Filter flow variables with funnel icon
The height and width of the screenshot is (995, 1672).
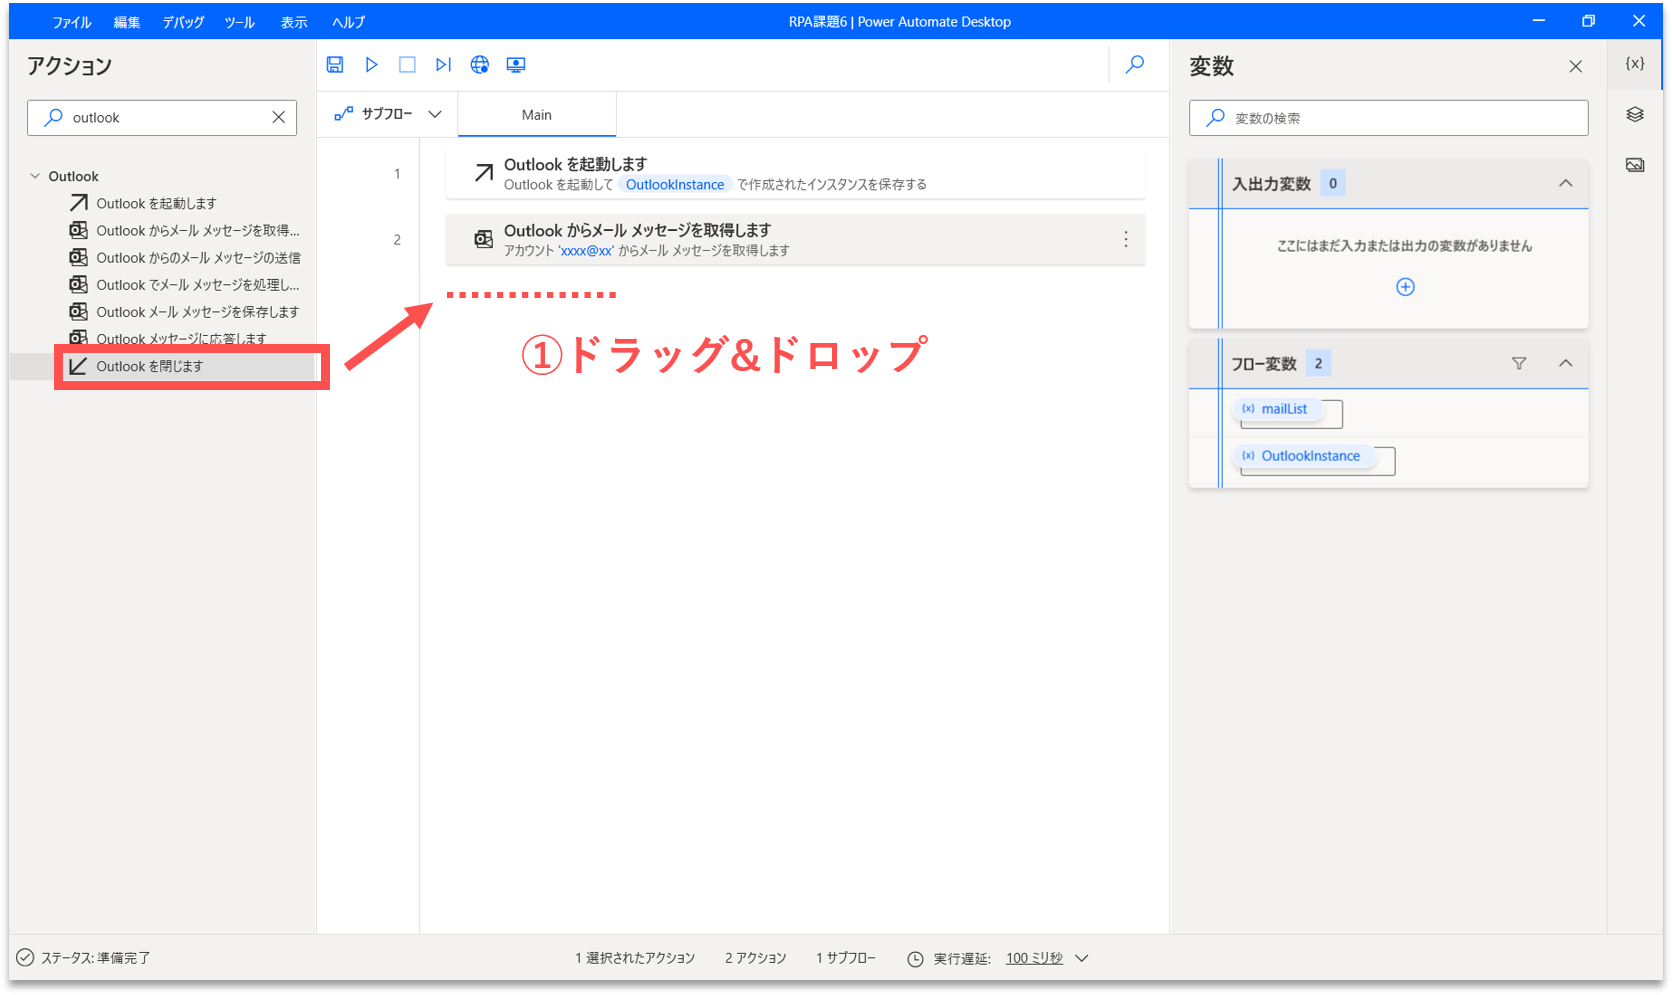coord(1519,364)
